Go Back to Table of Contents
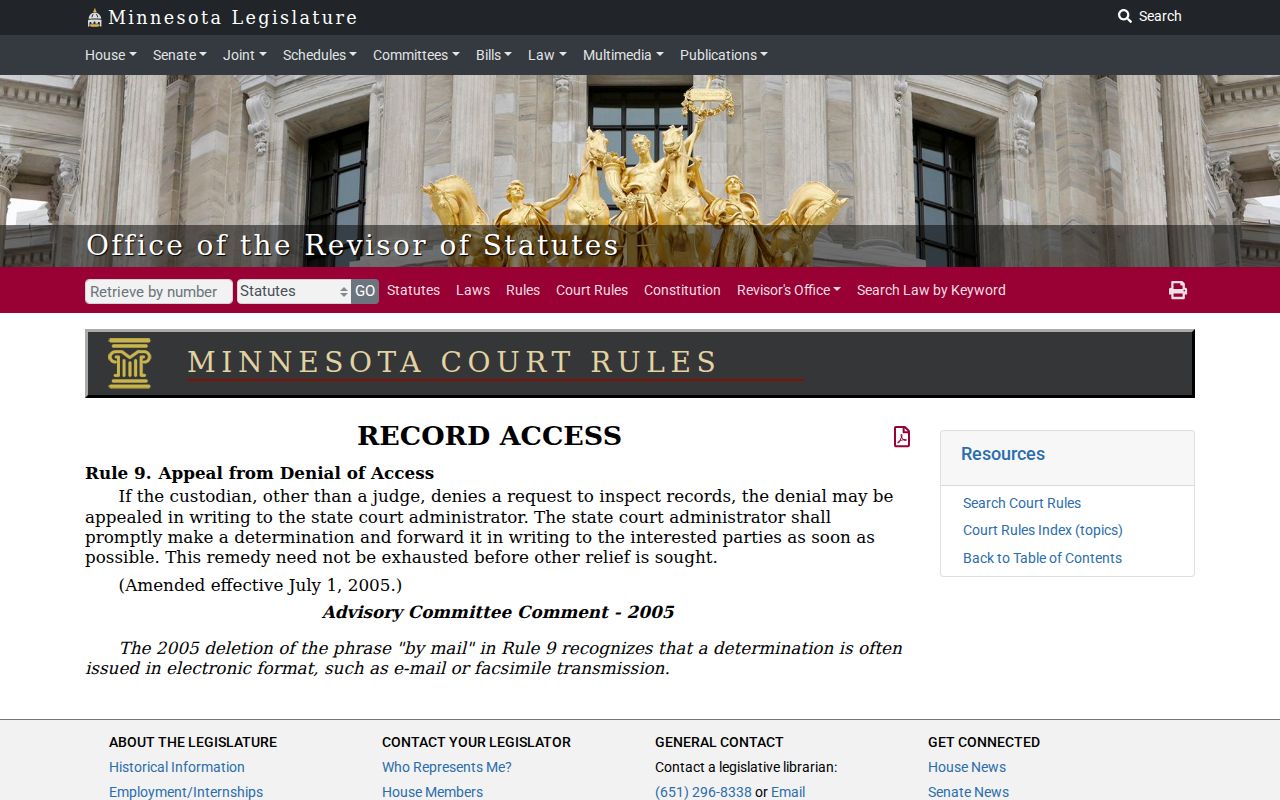Image resolution: width=1280 pixels, height=800 pixels. 1042,558
